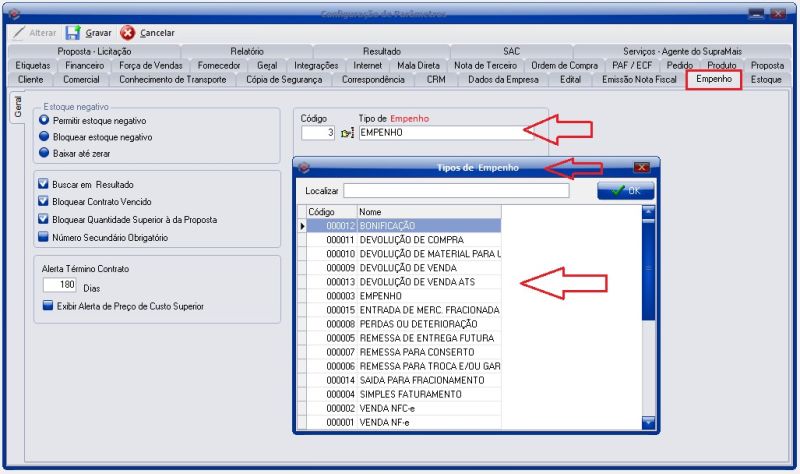The image size is (800, 474).
Task: Select the VENDA NF-e row
Action: coord(404,422)
